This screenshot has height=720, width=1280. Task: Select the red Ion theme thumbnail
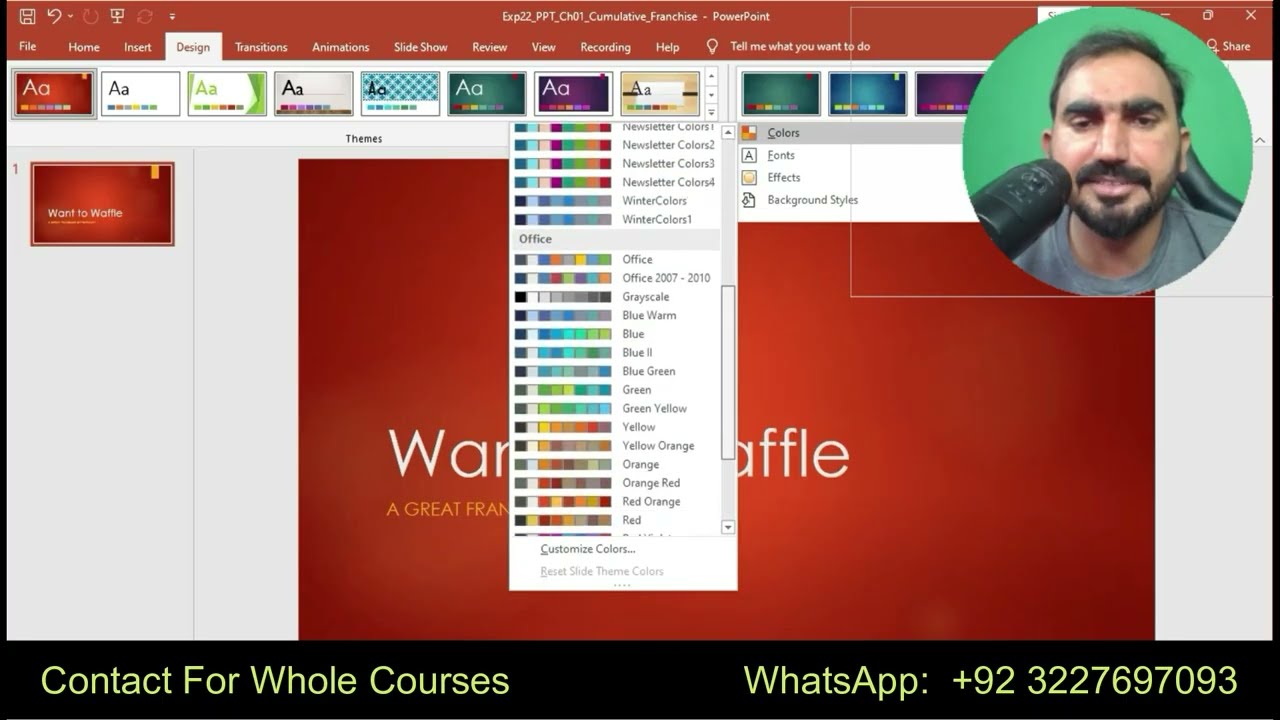[55, 94]
